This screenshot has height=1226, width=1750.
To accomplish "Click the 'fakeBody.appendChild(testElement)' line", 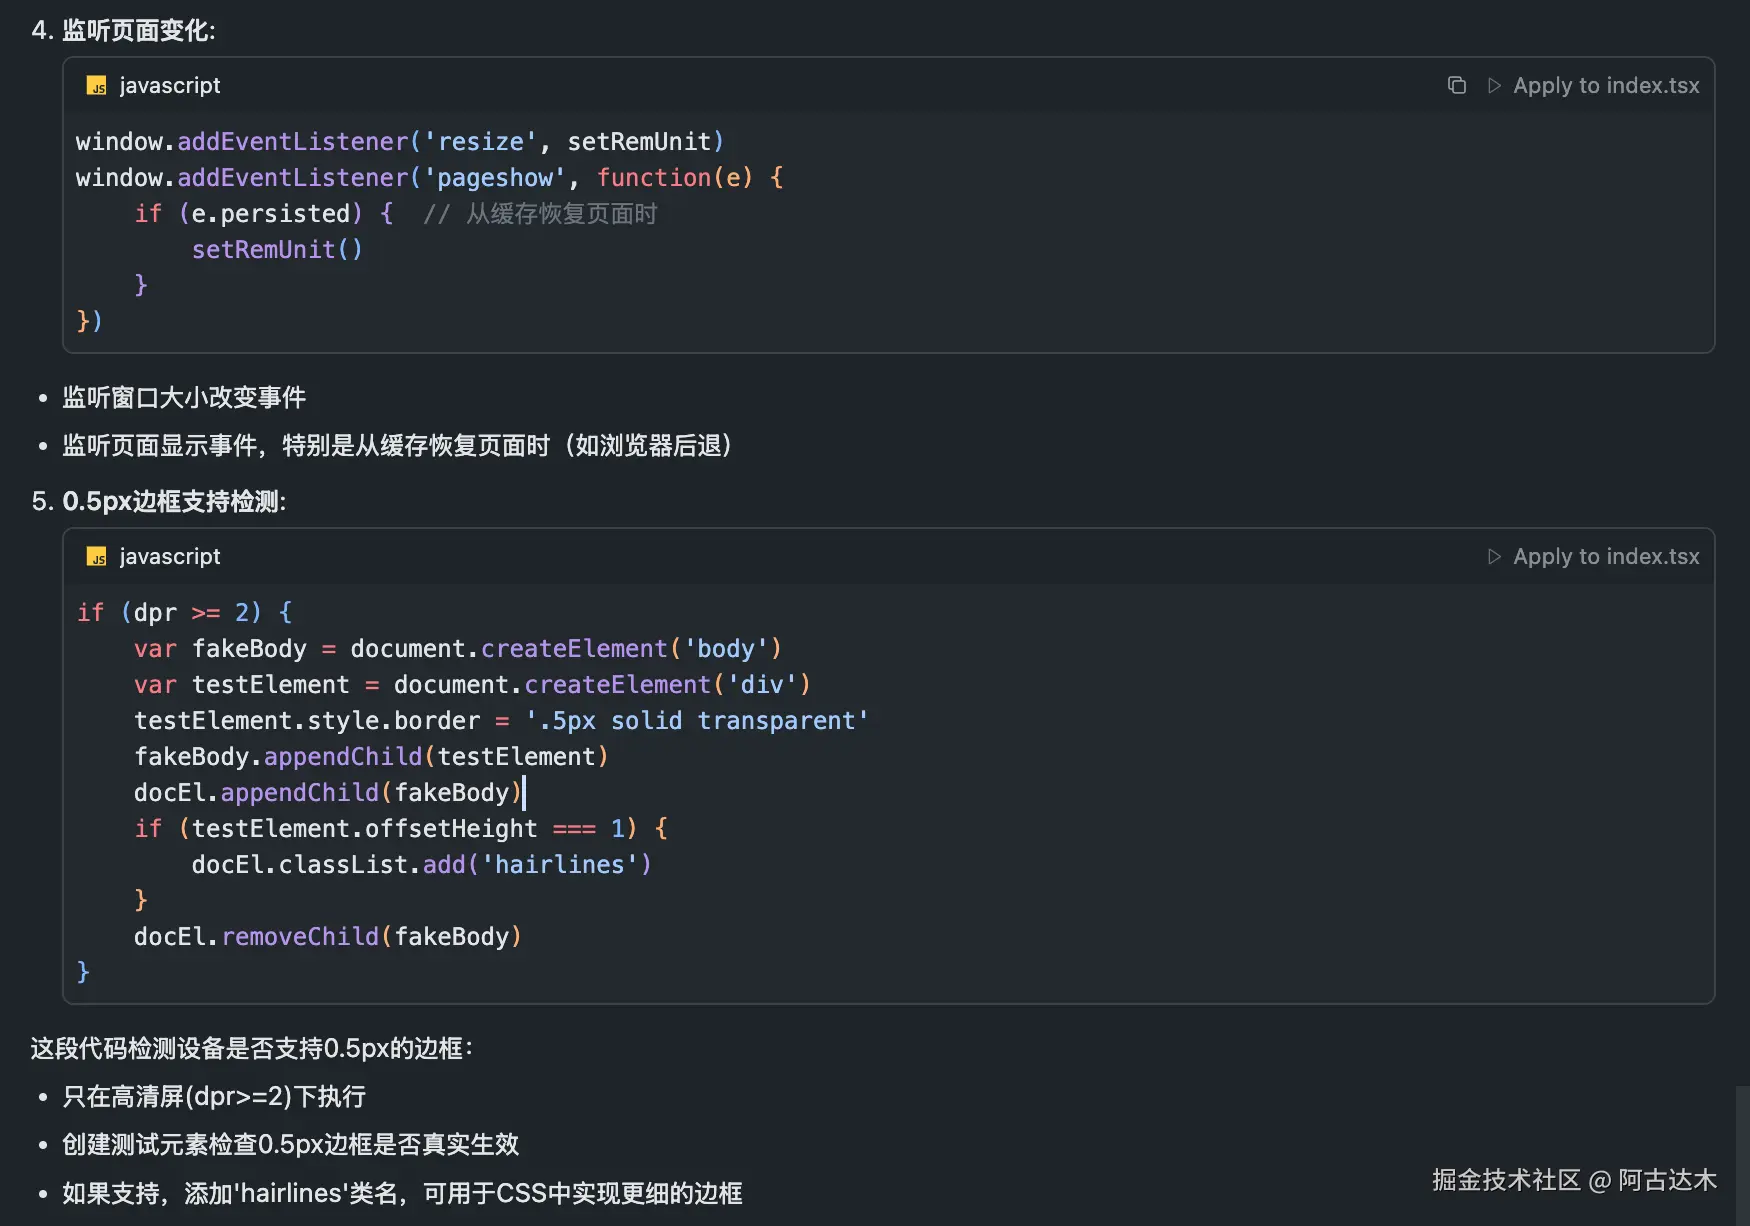I will tap(371, 757).
